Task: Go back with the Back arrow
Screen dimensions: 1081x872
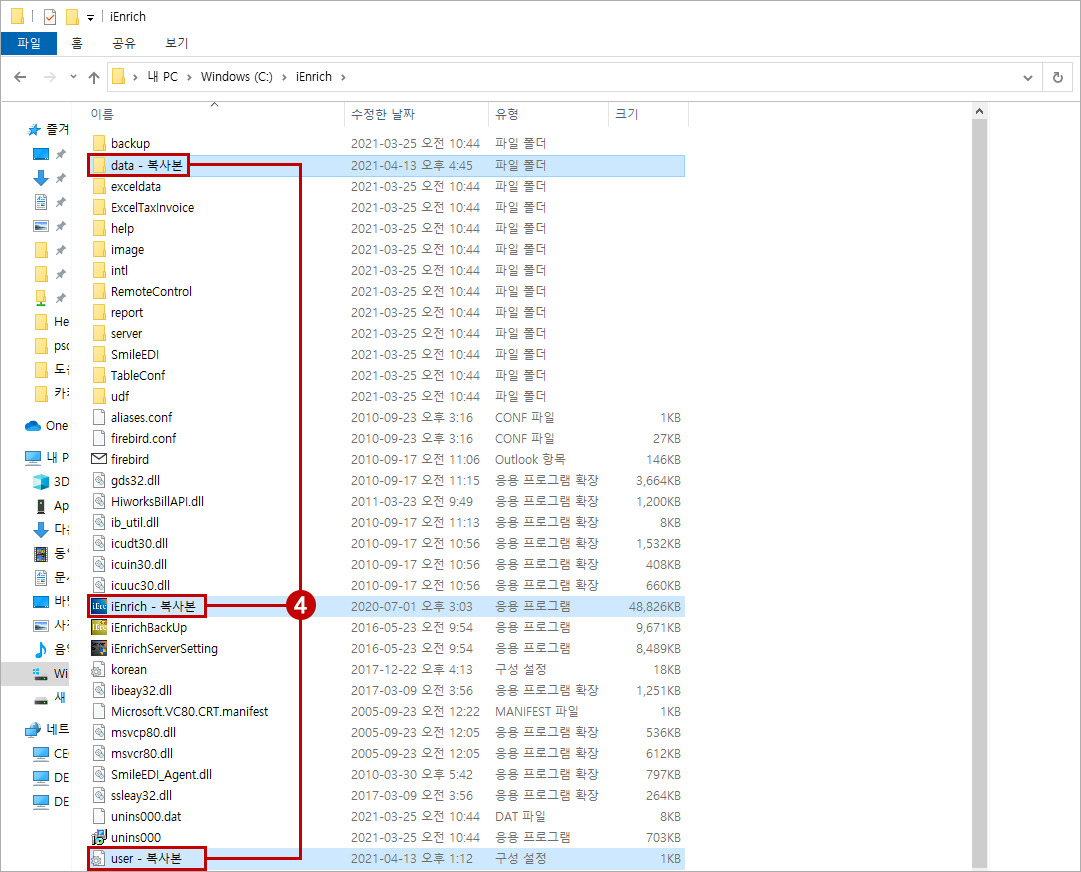Action: [21, 77]
